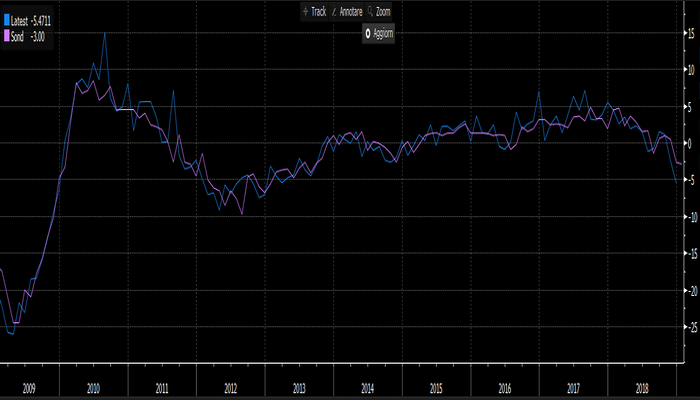Choose the 2018 year marker
This screenshot has height=400, width=700.
[641, 384]
